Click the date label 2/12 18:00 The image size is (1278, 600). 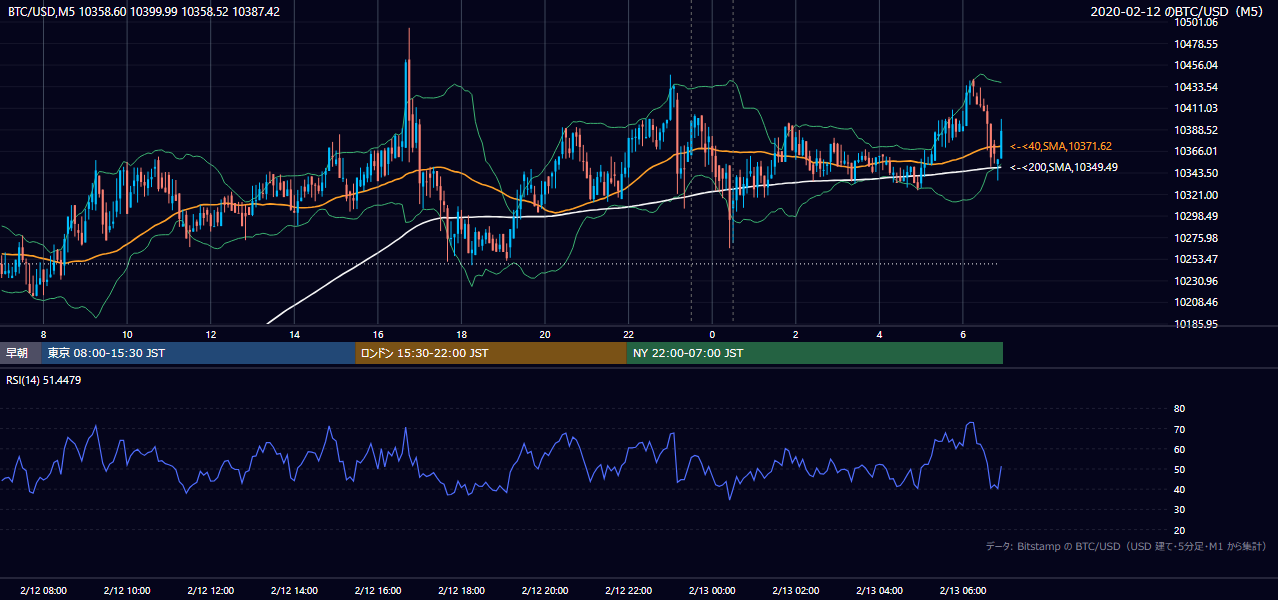click(x=461, y=590)
